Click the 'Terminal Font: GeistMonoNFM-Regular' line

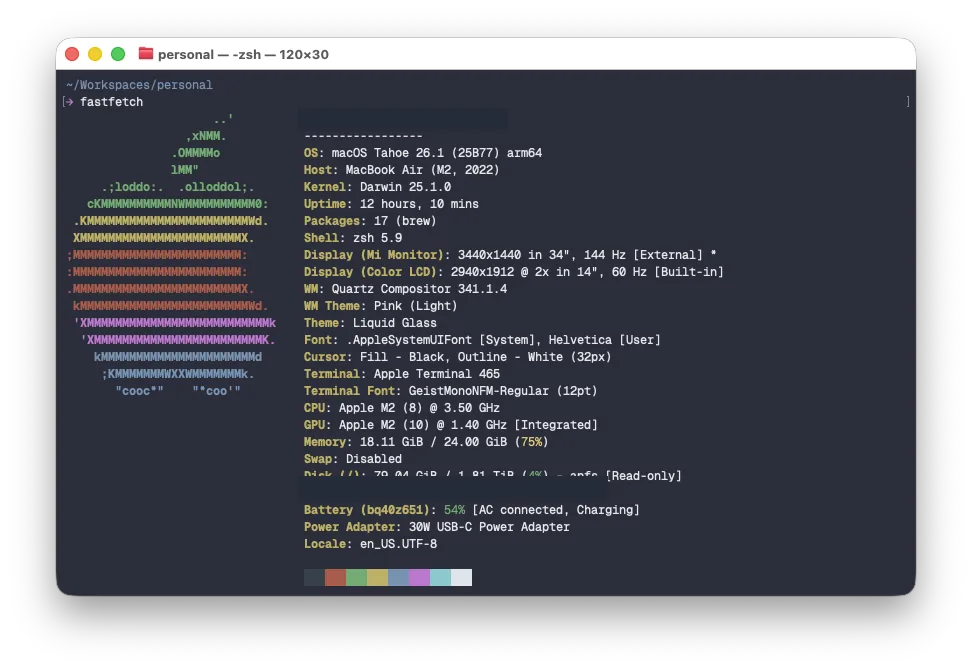(x=451, y=391)
